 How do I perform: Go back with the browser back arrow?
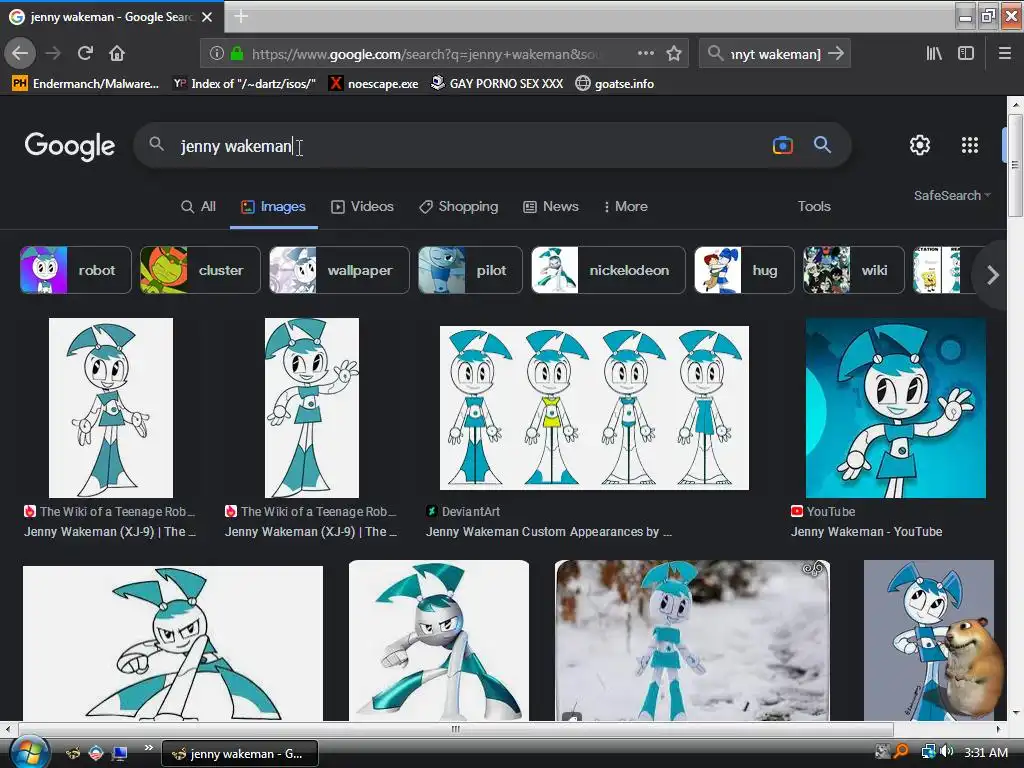click(x=20, y=53)
